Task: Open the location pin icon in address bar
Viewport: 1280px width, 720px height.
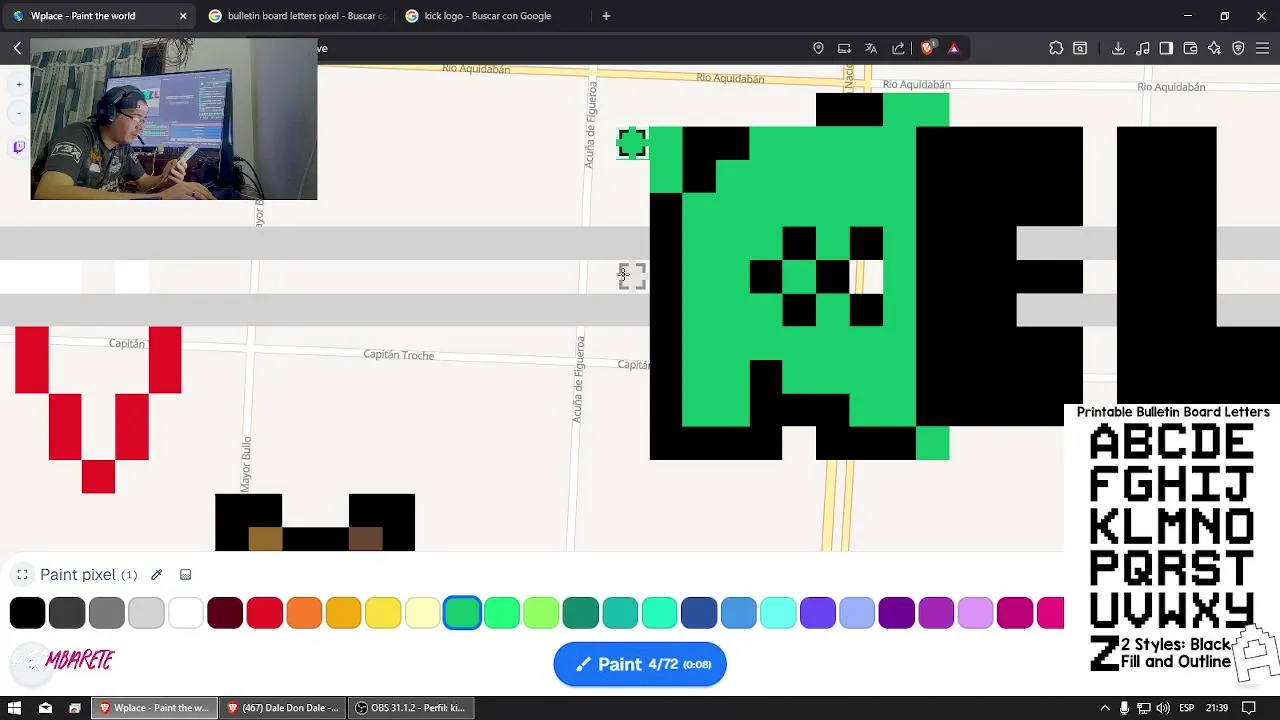Action: point(818,48)
